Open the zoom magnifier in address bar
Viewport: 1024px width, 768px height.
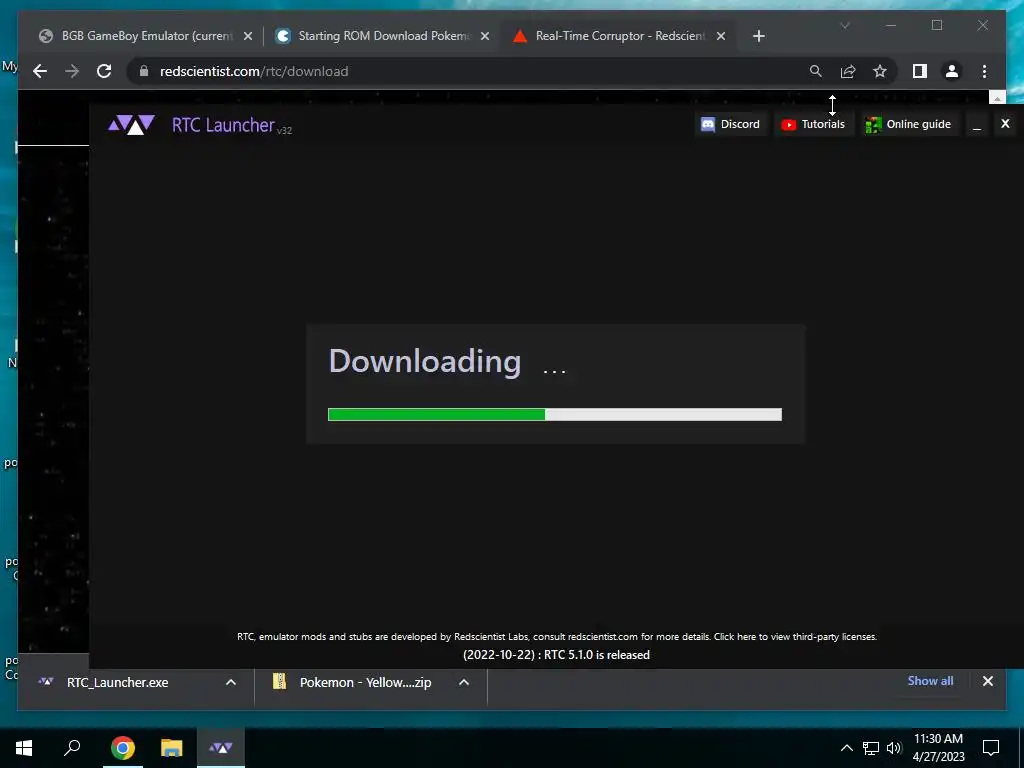[x=816, y=71]
